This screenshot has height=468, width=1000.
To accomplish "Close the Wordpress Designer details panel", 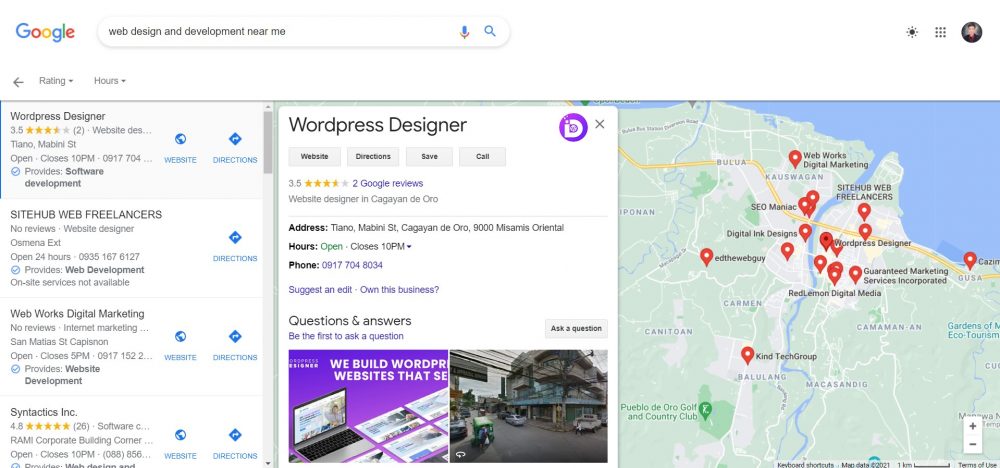I will (599, 124).
